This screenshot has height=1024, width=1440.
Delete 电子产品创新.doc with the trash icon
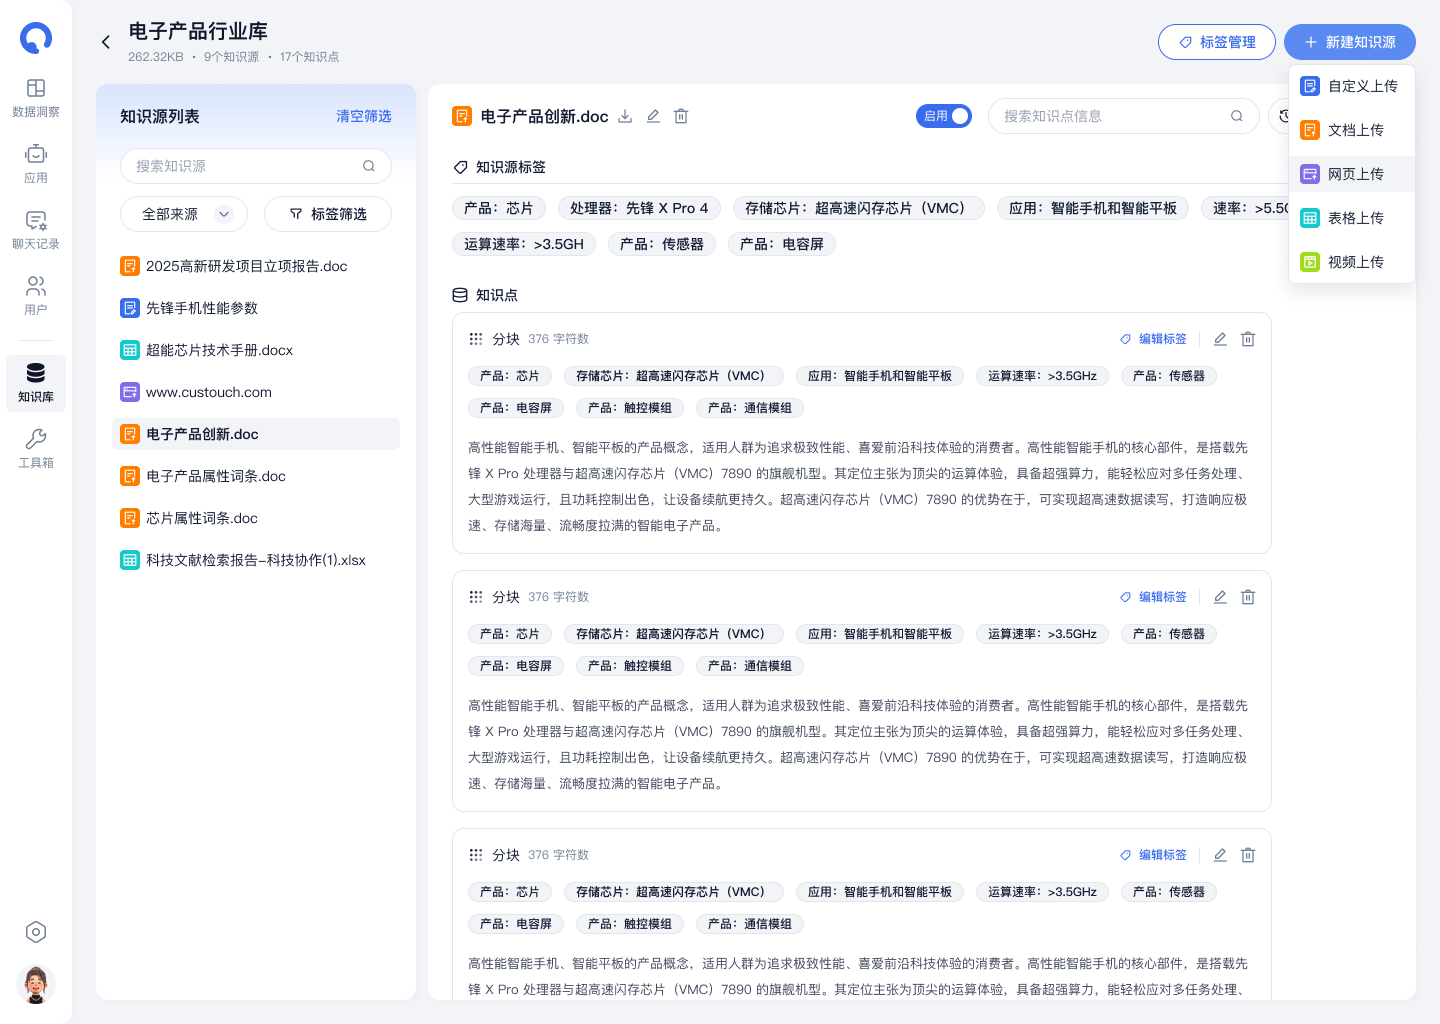[x=681, y=116]
